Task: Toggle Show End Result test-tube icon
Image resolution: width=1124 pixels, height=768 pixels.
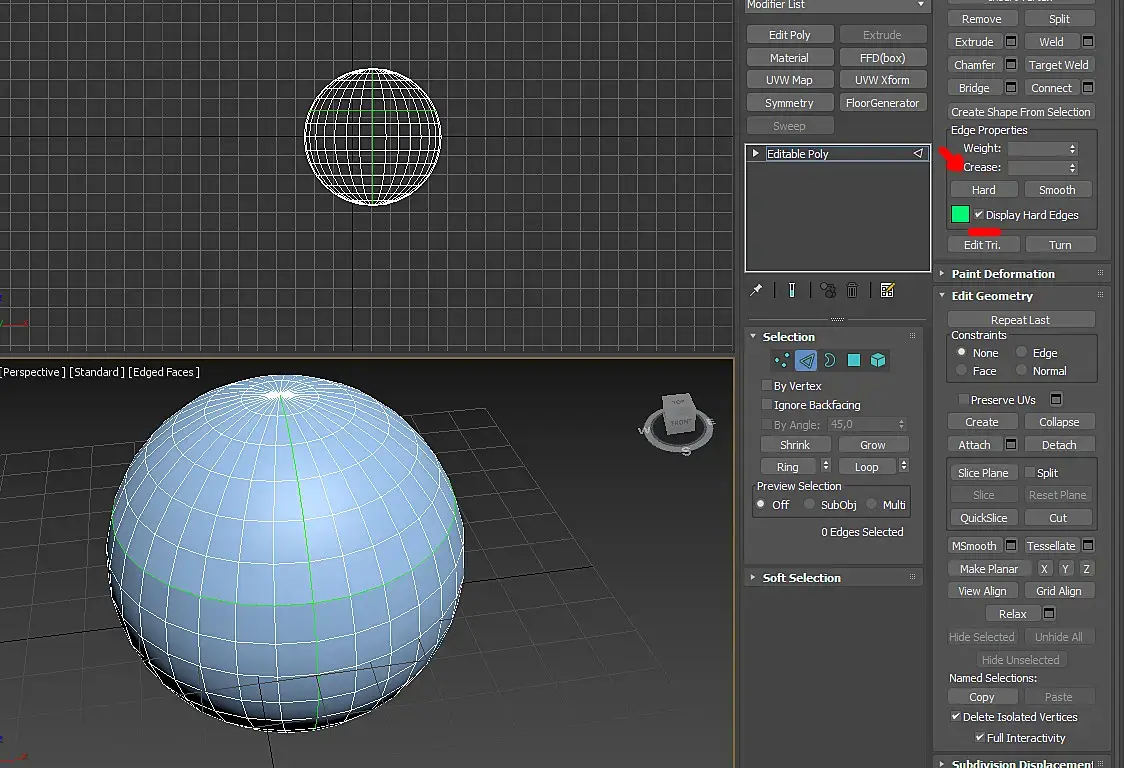Action: (x=791, y=290)
